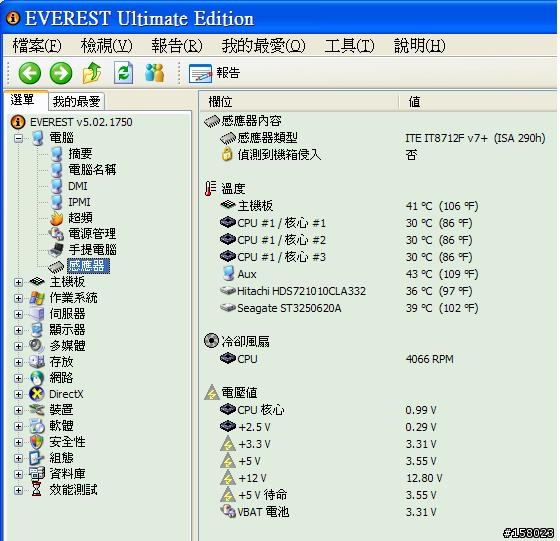560x541 pixels.
Task: Click the 存放 storage drive icon
Action: 37,362
